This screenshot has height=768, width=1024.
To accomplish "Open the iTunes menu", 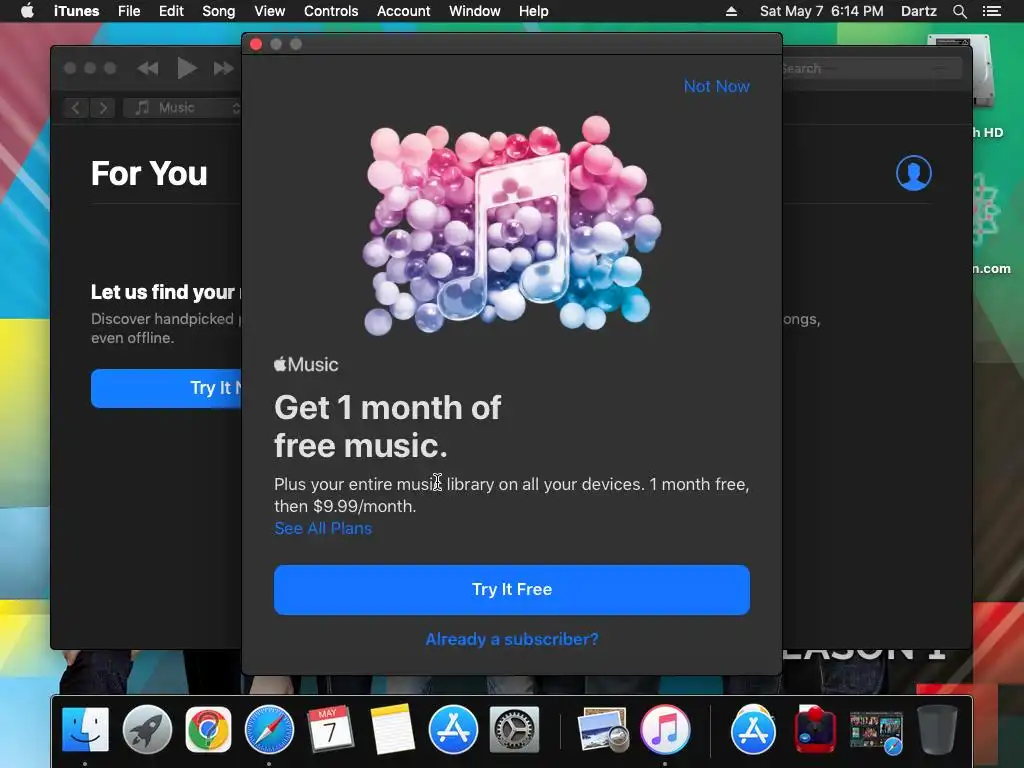I will click(76, 11).
